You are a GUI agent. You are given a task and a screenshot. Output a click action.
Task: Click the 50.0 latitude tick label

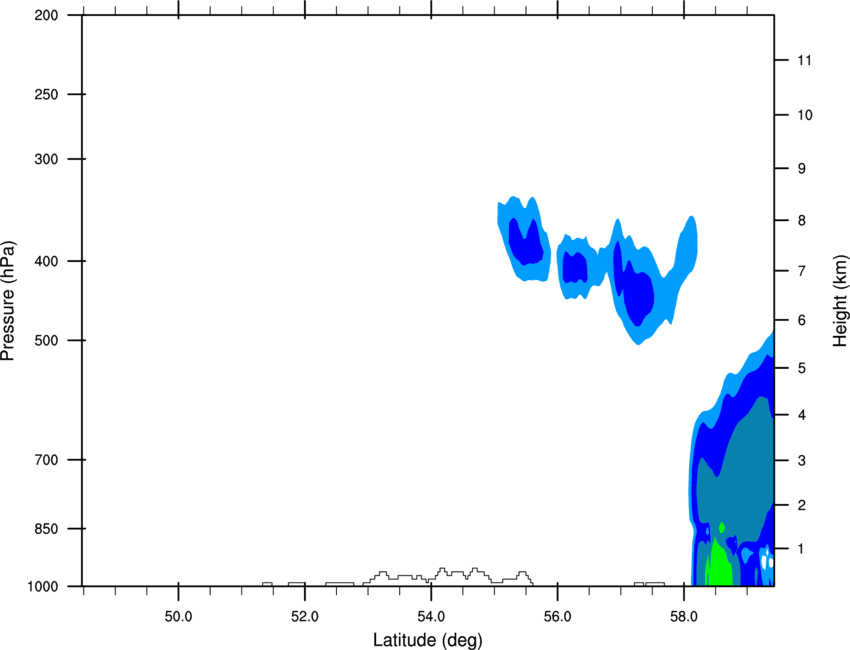pyautogui.click(x=178, y=617)
